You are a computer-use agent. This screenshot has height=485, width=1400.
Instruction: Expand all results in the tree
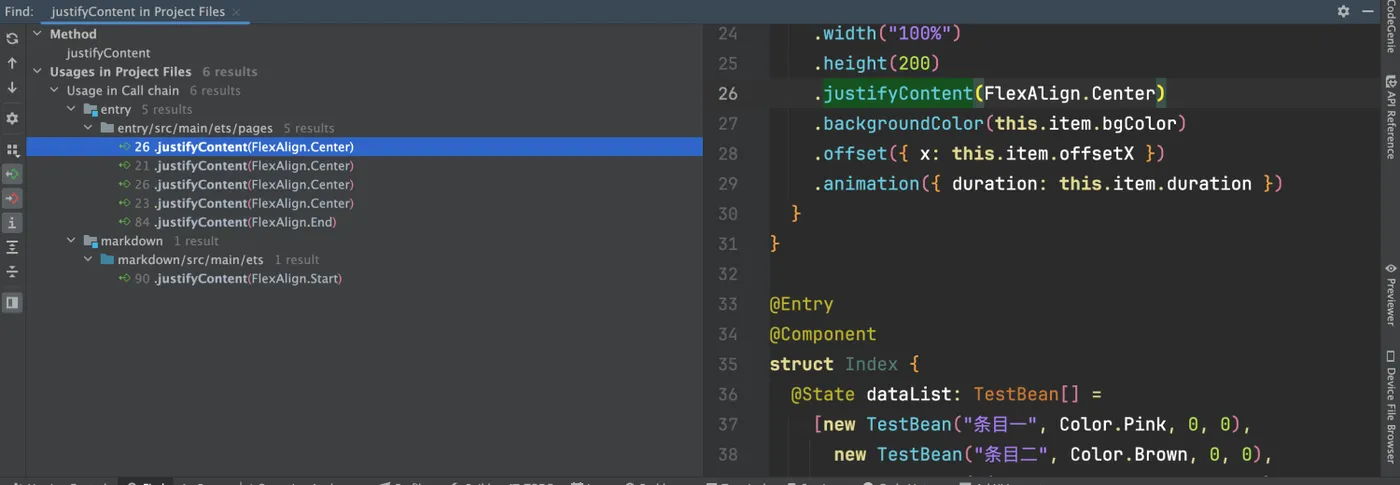[x=12, y=247]
